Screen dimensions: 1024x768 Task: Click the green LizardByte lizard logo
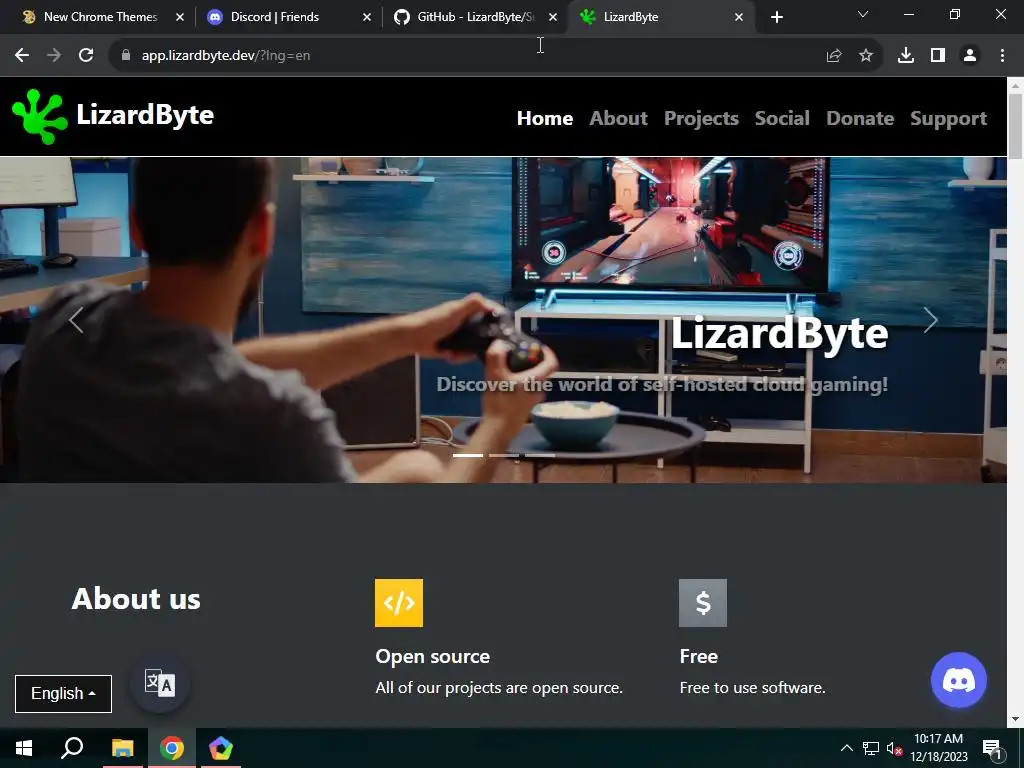click(40, 116)
